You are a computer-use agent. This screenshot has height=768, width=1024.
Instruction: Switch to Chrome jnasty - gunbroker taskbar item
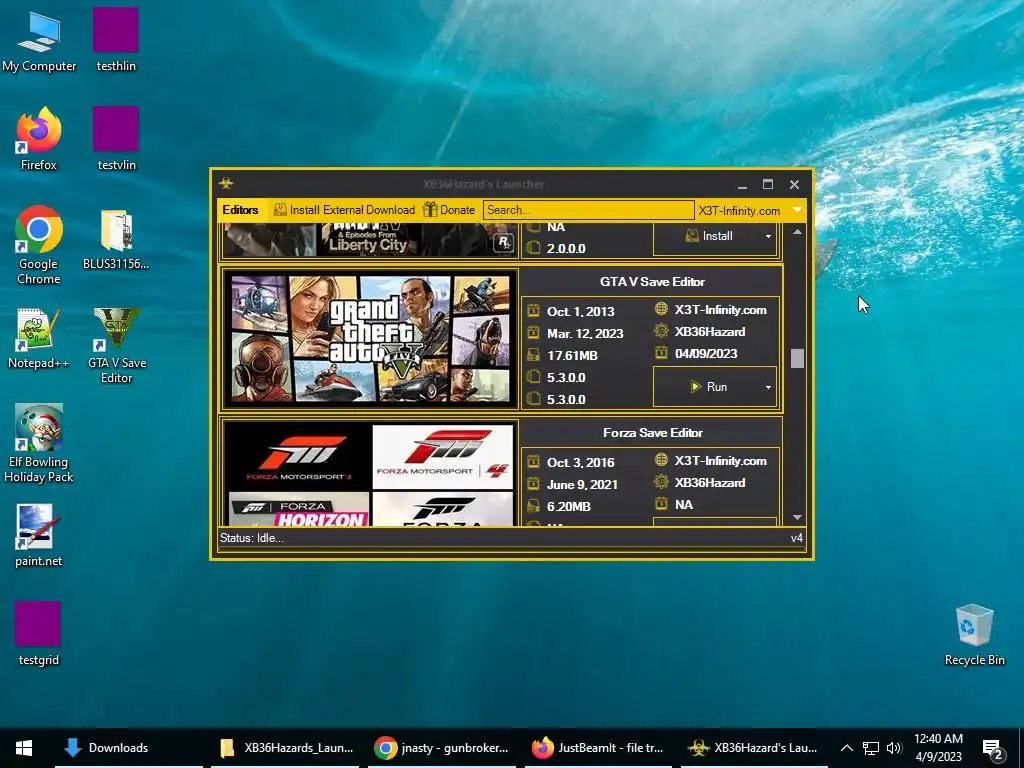441,748
